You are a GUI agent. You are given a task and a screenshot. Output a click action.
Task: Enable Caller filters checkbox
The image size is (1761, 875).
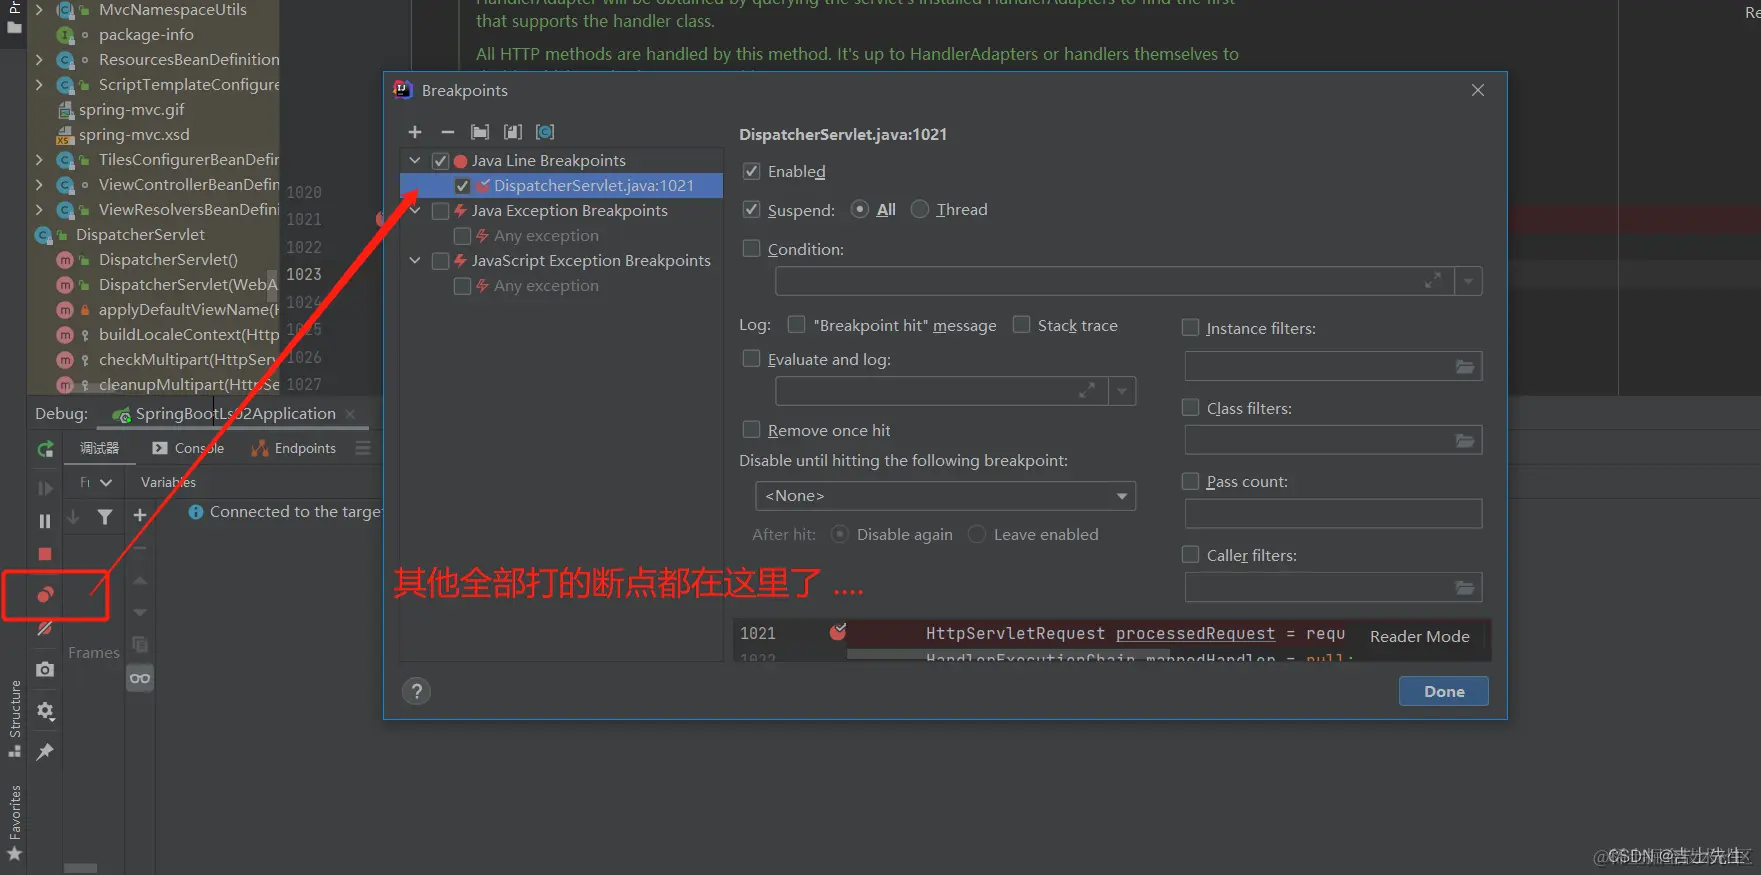1191,554
